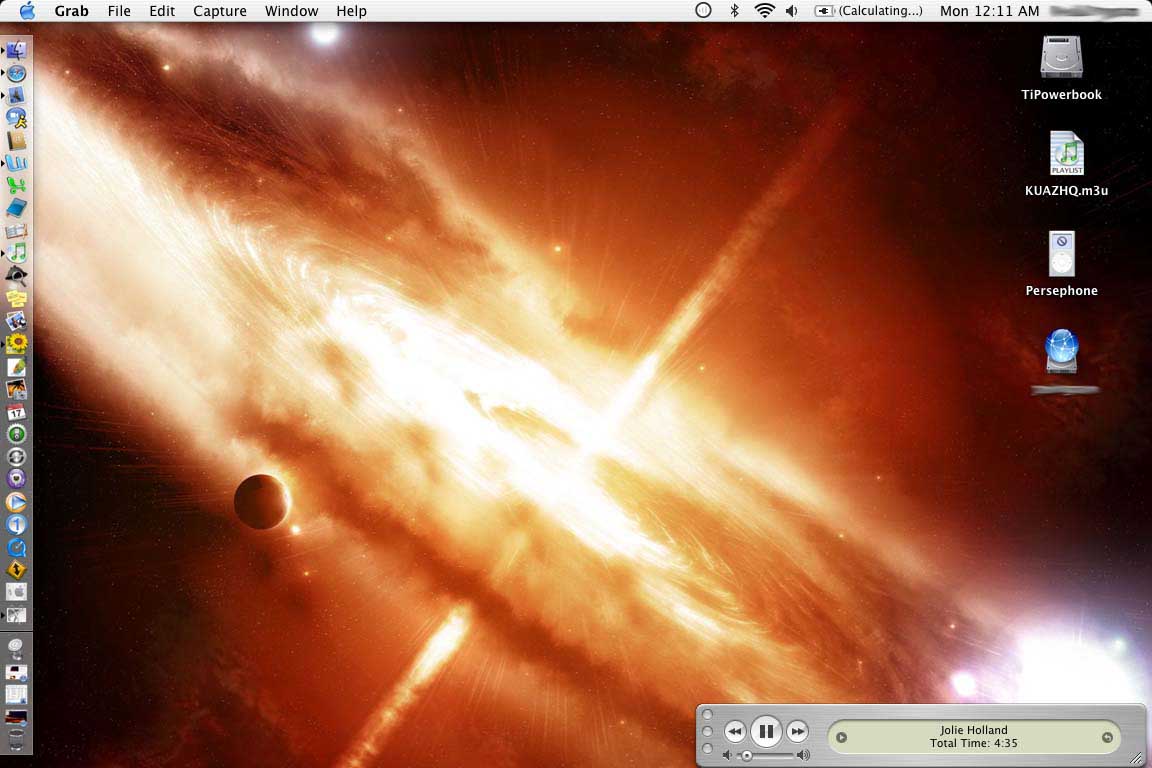Open Finder from the Dock
This screenshot has height=768, width=1152.
point(16,50)
